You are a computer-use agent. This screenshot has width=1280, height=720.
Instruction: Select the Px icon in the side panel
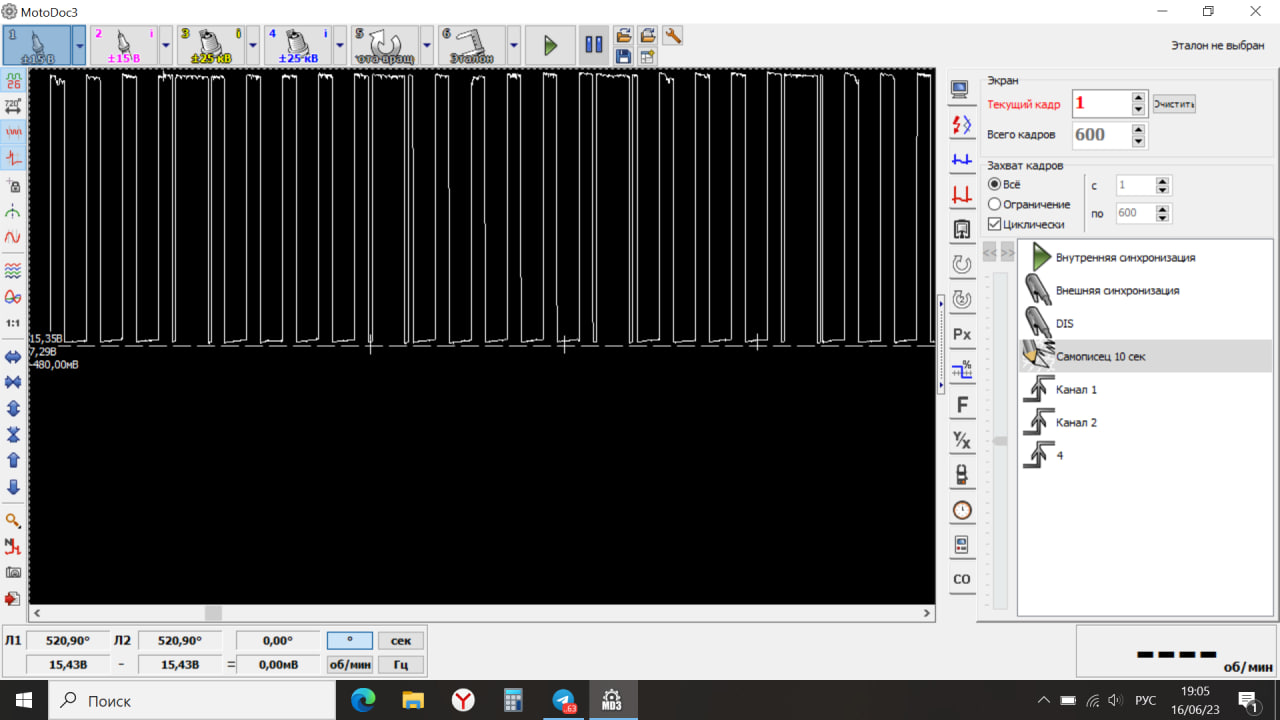tap(962, 334)
